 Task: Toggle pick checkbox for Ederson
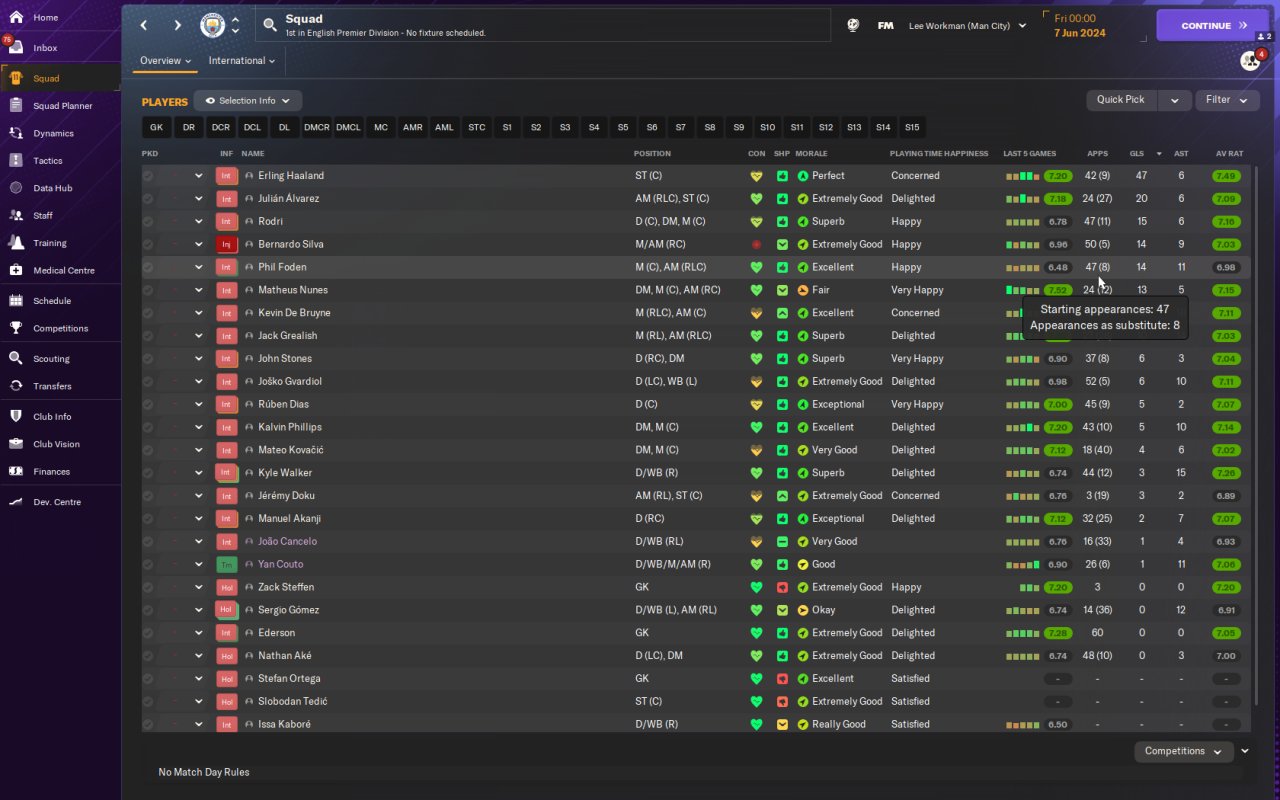coord(148,633)
